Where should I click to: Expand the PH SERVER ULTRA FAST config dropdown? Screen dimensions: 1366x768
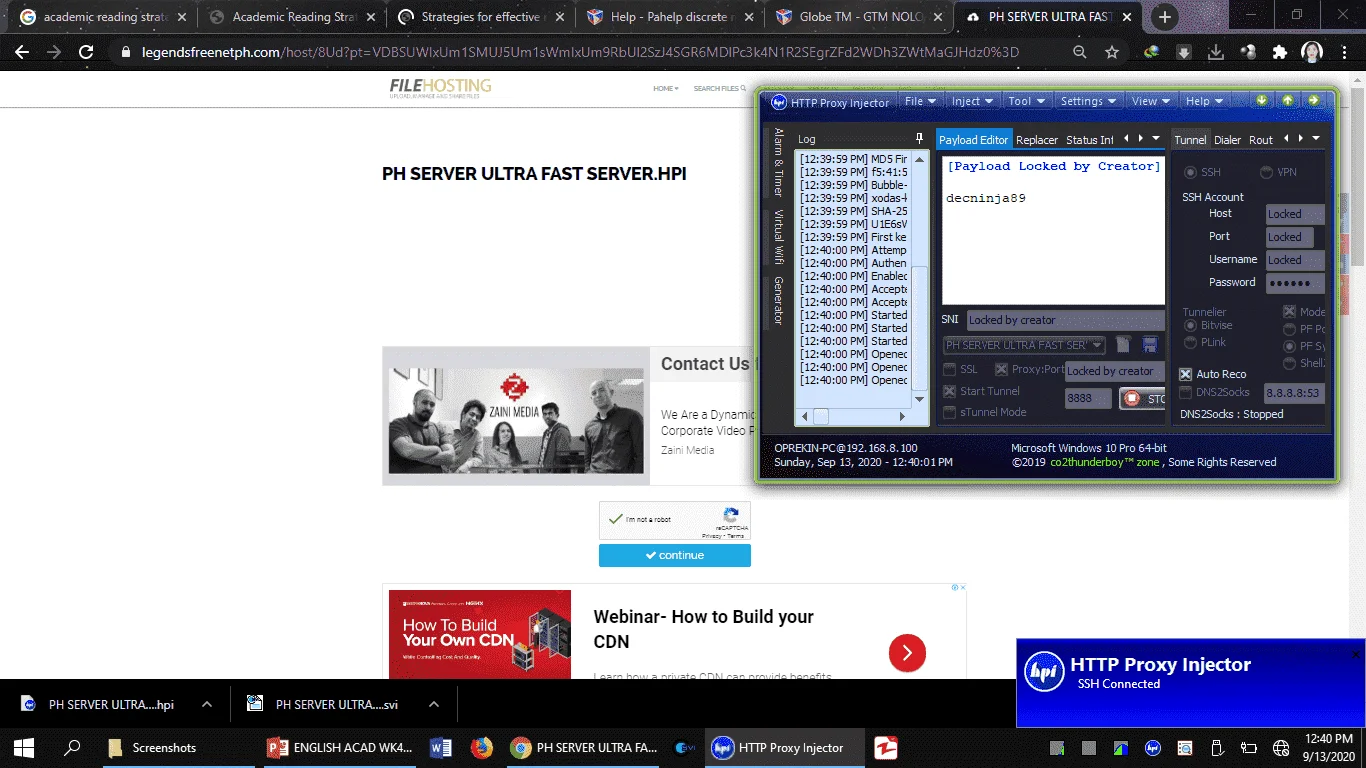1097,345
